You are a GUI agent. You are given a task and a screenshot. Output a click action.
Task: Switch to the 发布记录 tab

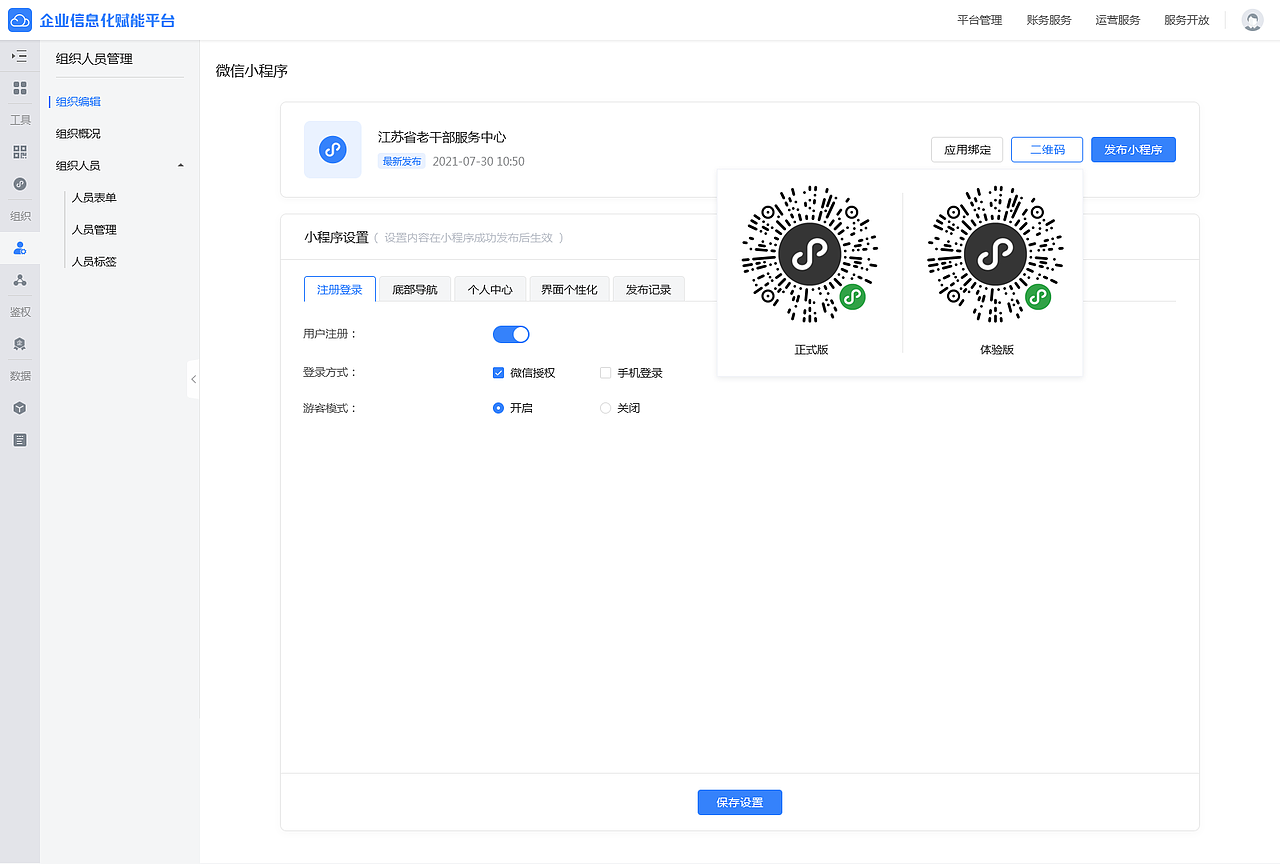click(x=649, y=289)
